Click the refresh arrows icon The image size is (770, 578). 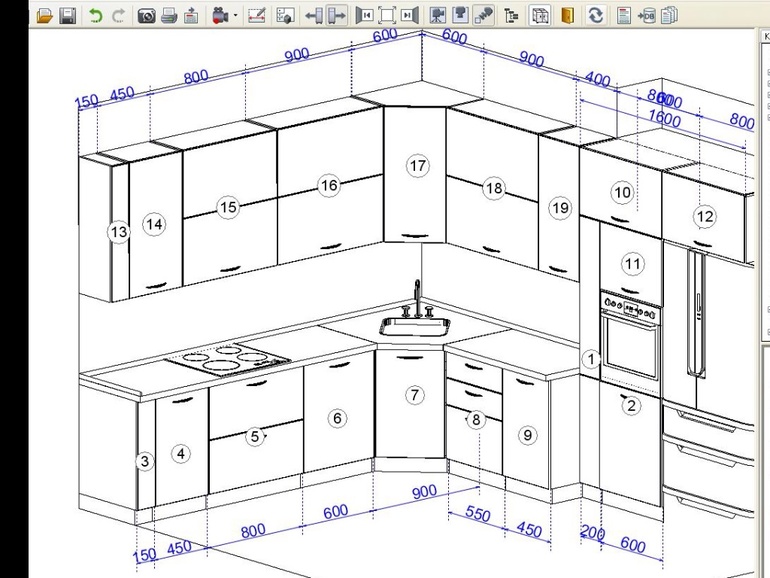coord(595,15)
